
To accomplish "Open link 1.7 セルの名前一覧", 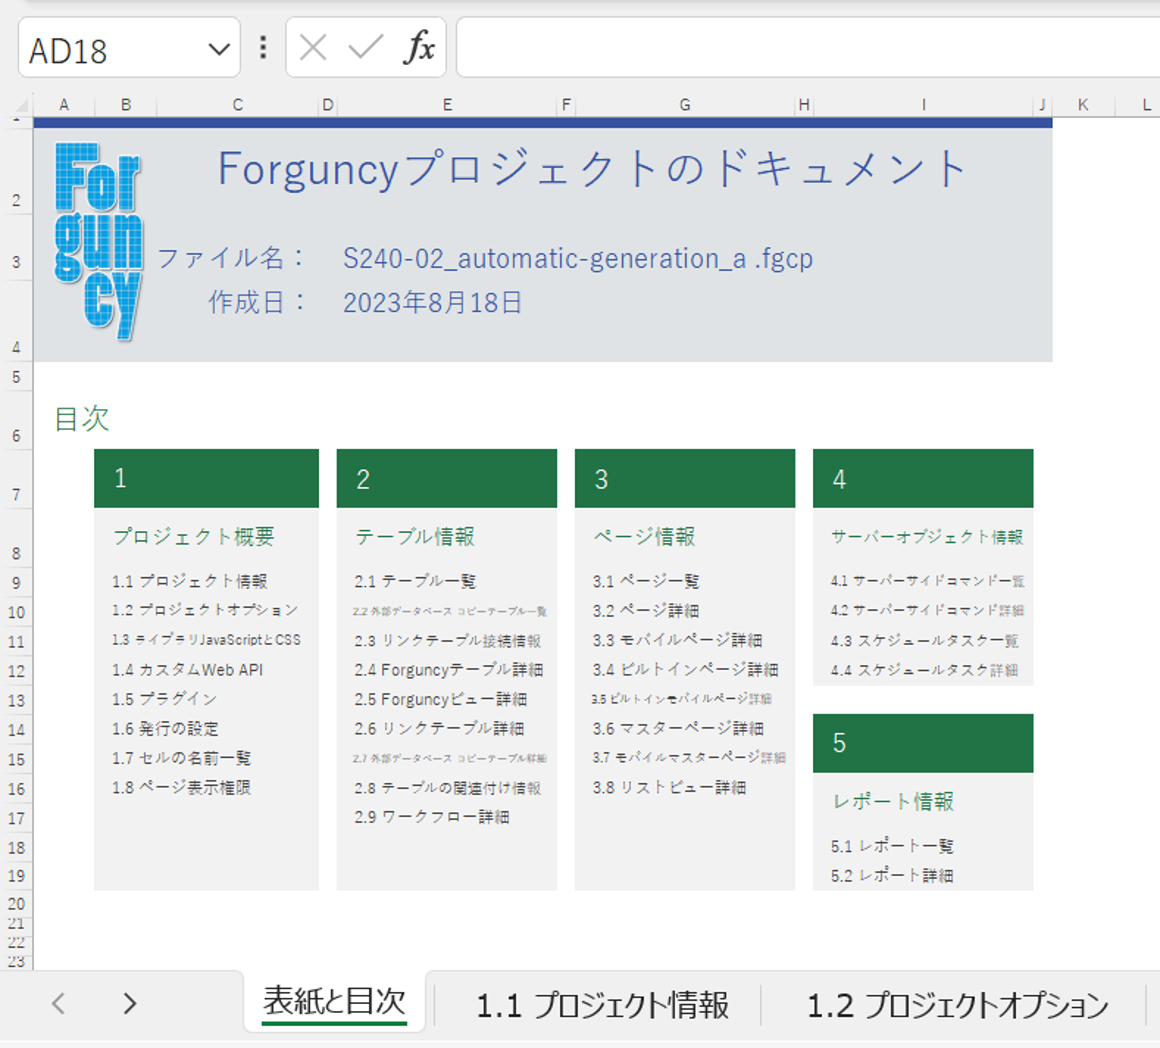I will pos(181,758).
